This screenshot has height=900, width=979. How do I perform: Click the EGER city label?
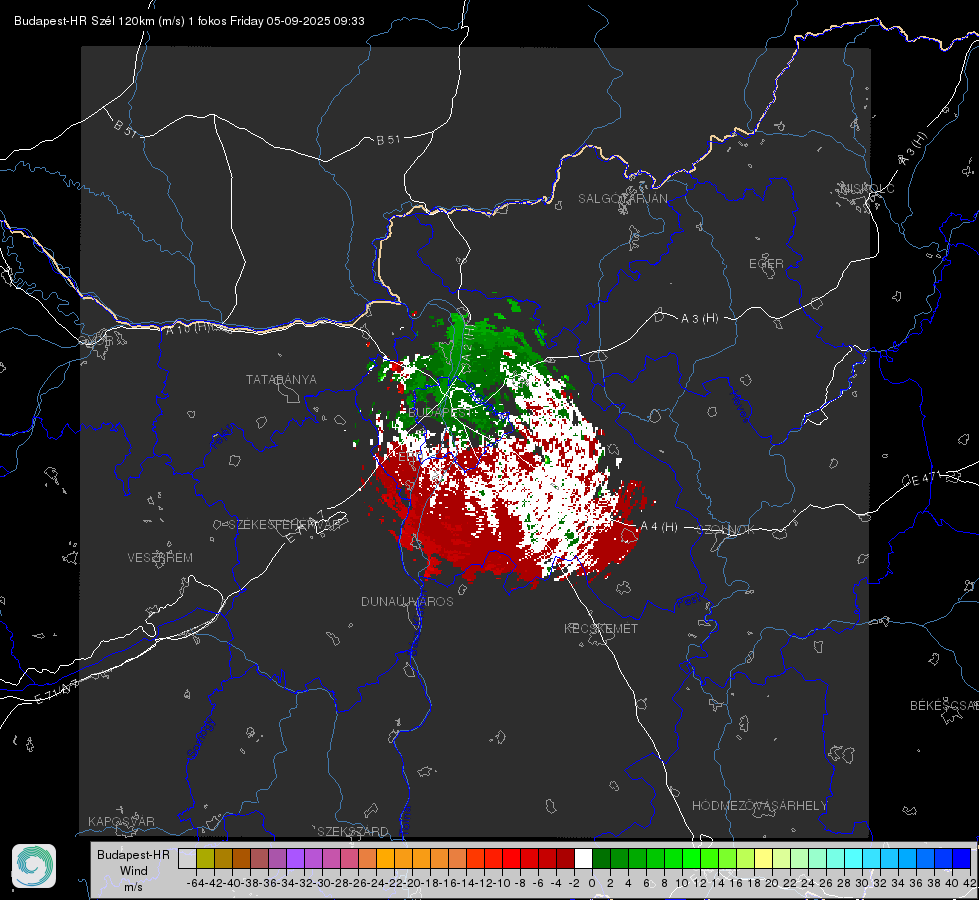point(766,264)
